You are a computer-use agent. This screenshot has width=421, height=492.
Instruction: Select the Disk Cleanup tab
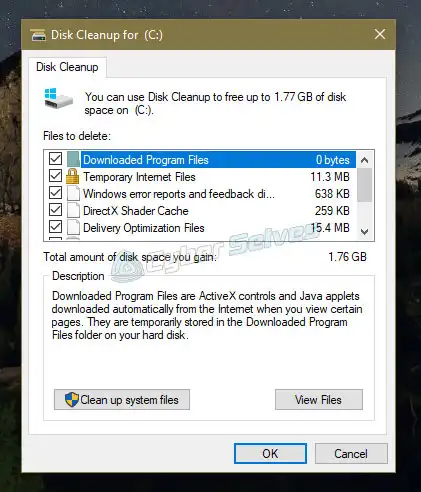click(67, 67)
